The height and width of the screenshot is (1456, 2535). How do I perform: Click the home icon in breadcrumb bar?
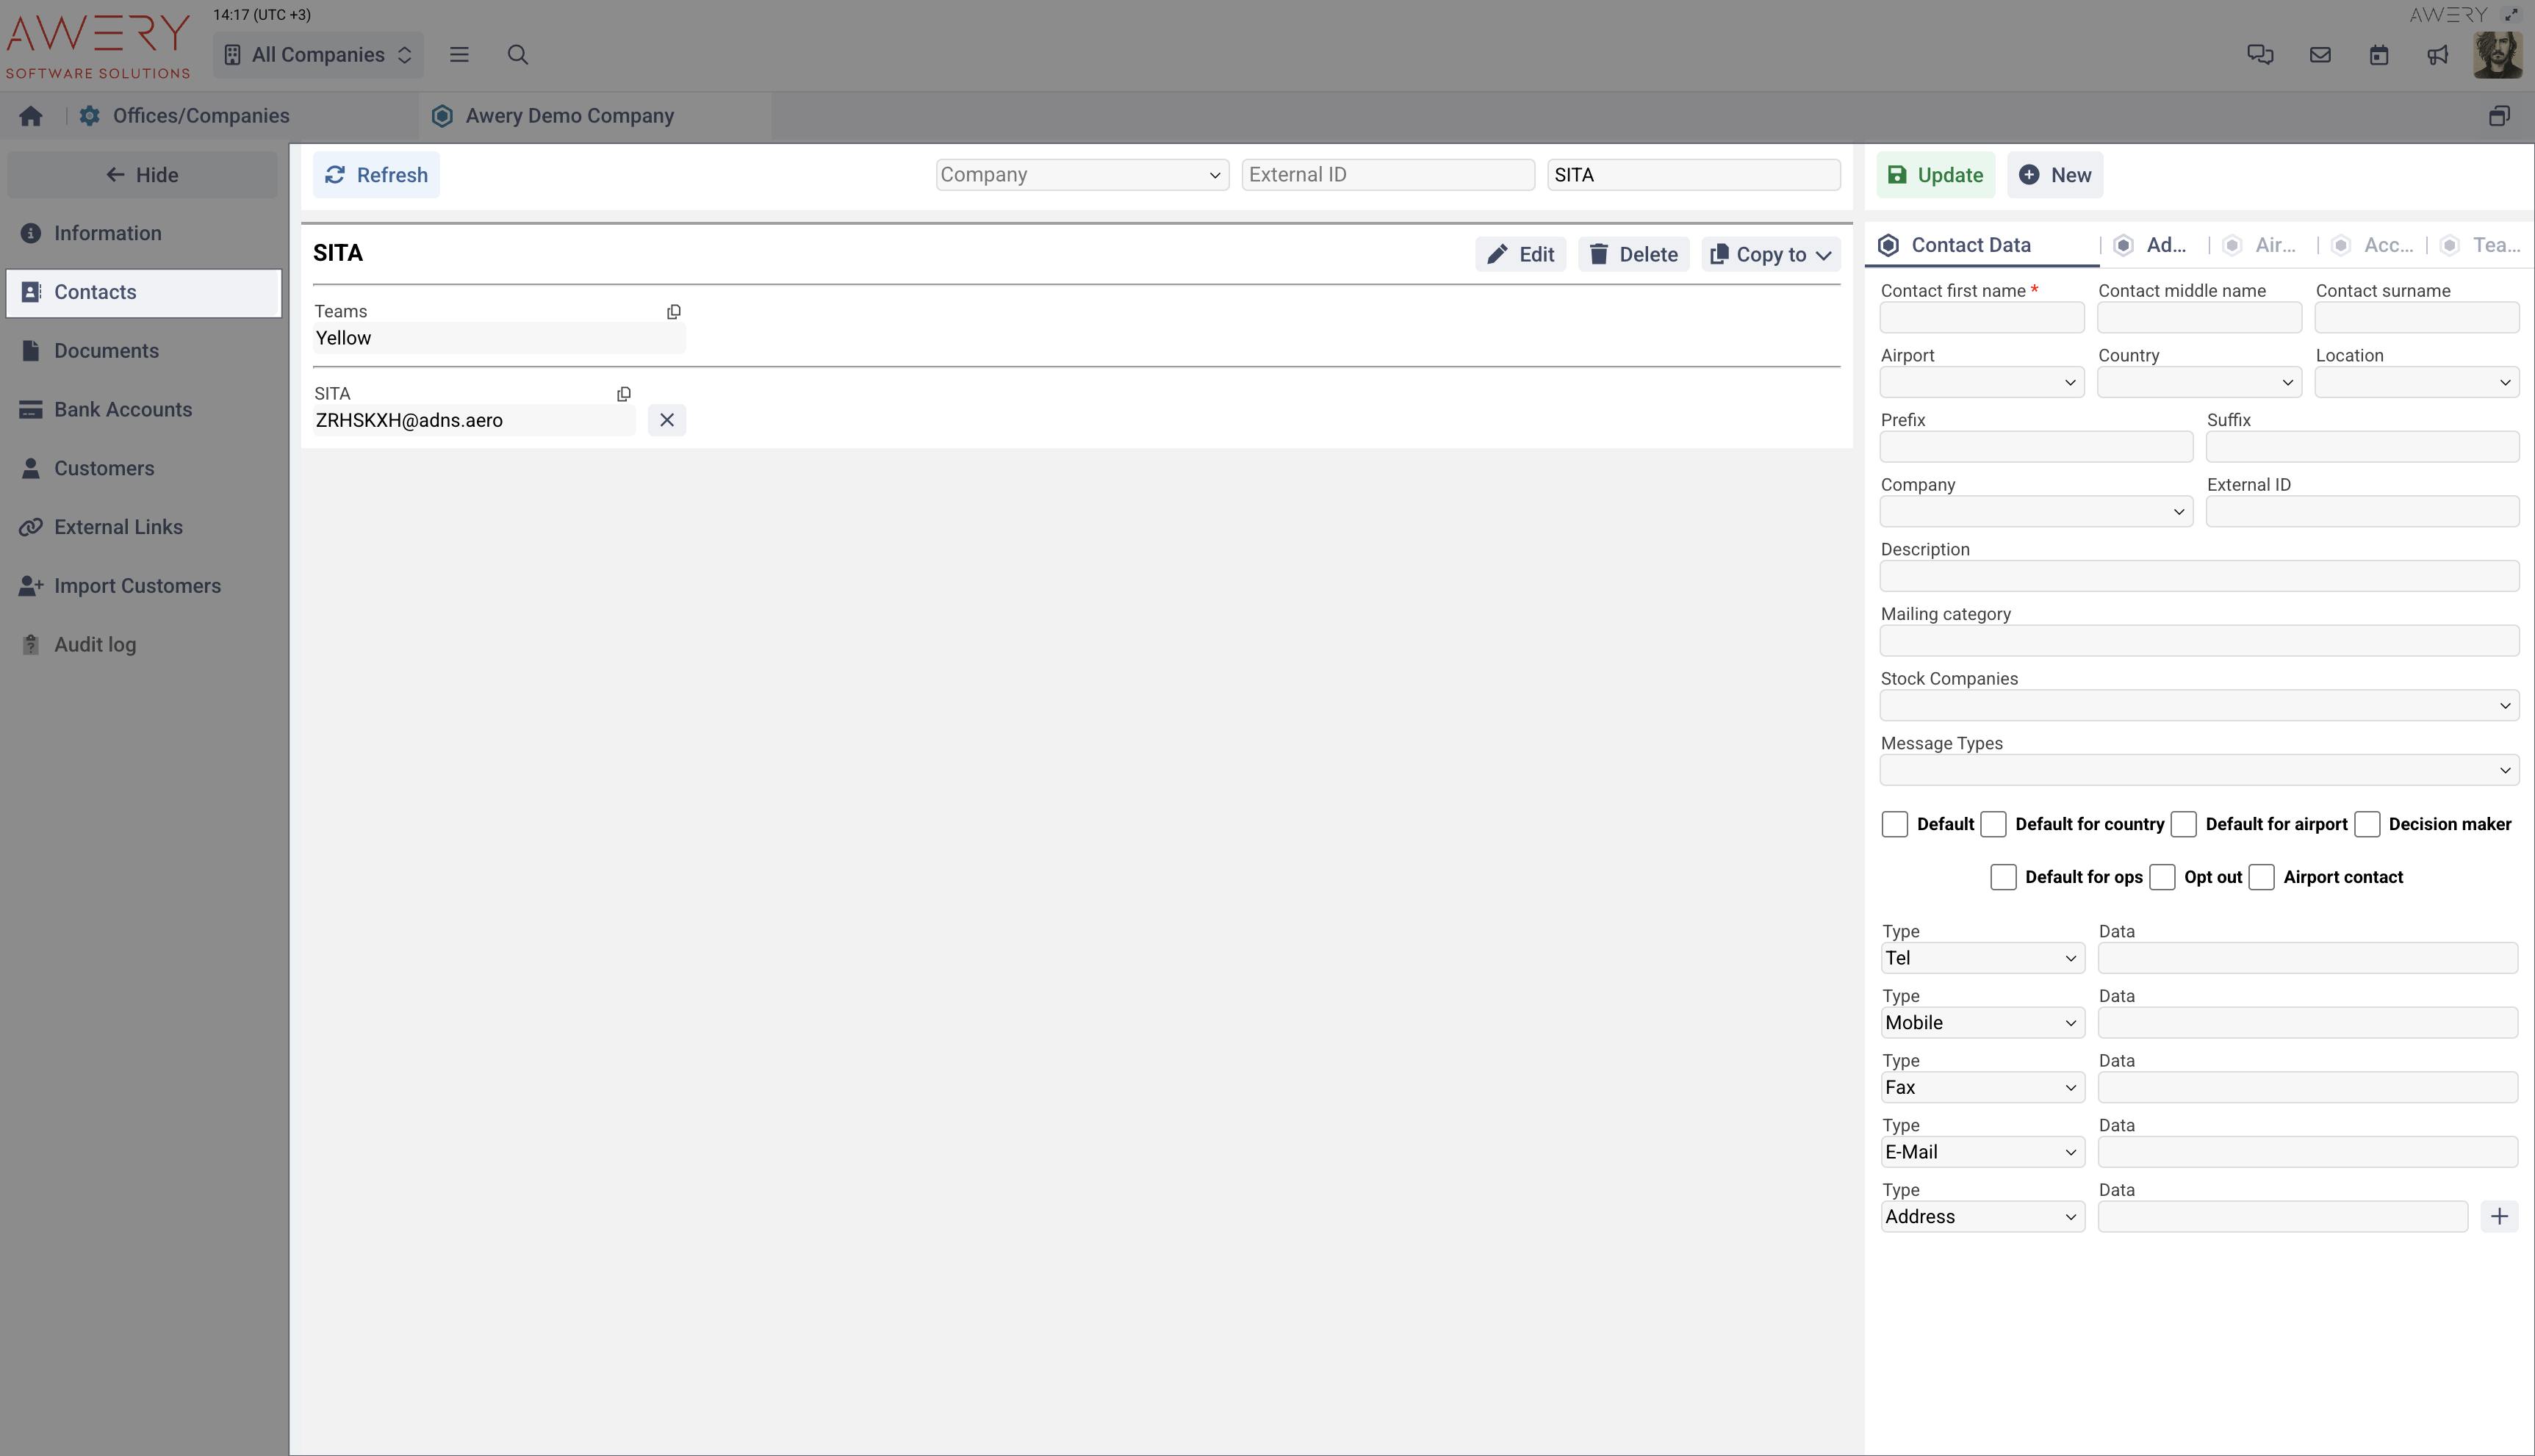coord(31,116)
